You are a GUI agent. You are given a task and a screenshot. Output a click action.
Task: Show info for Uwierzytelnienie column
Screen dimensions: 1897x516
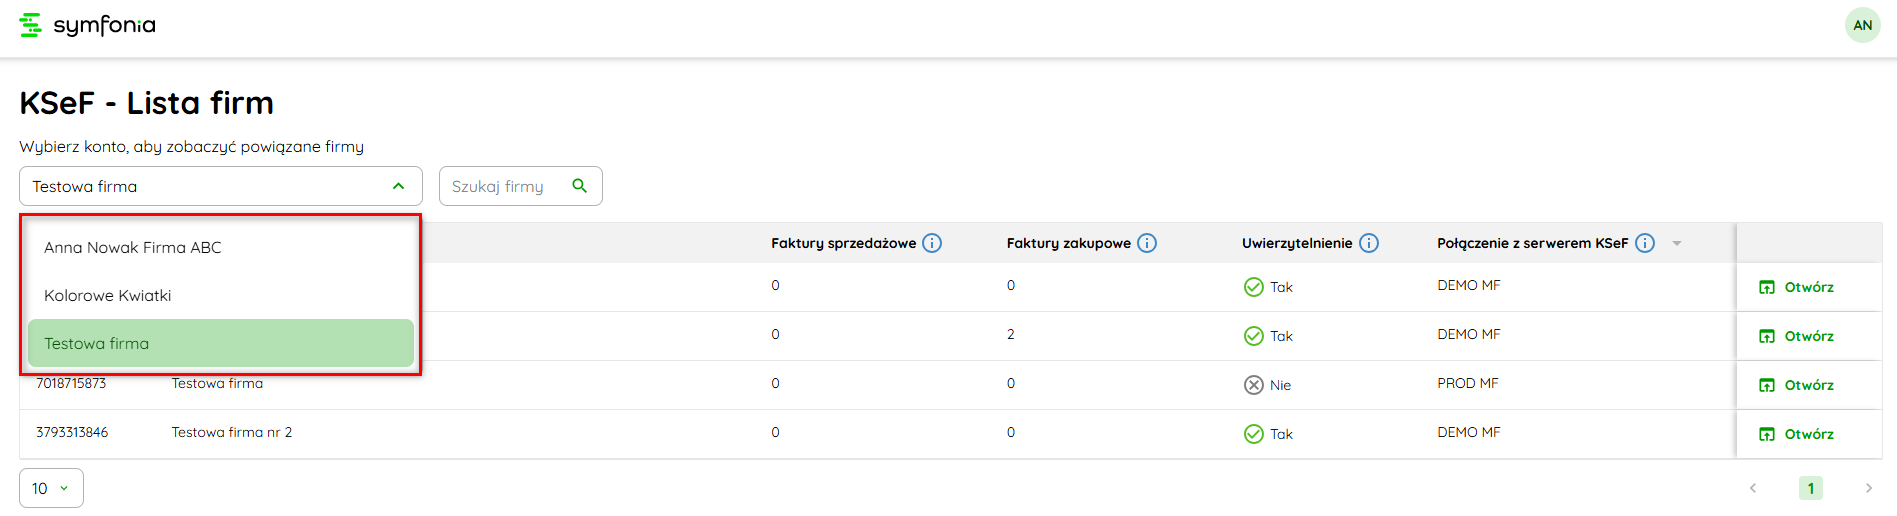(x=1369, y=243)
